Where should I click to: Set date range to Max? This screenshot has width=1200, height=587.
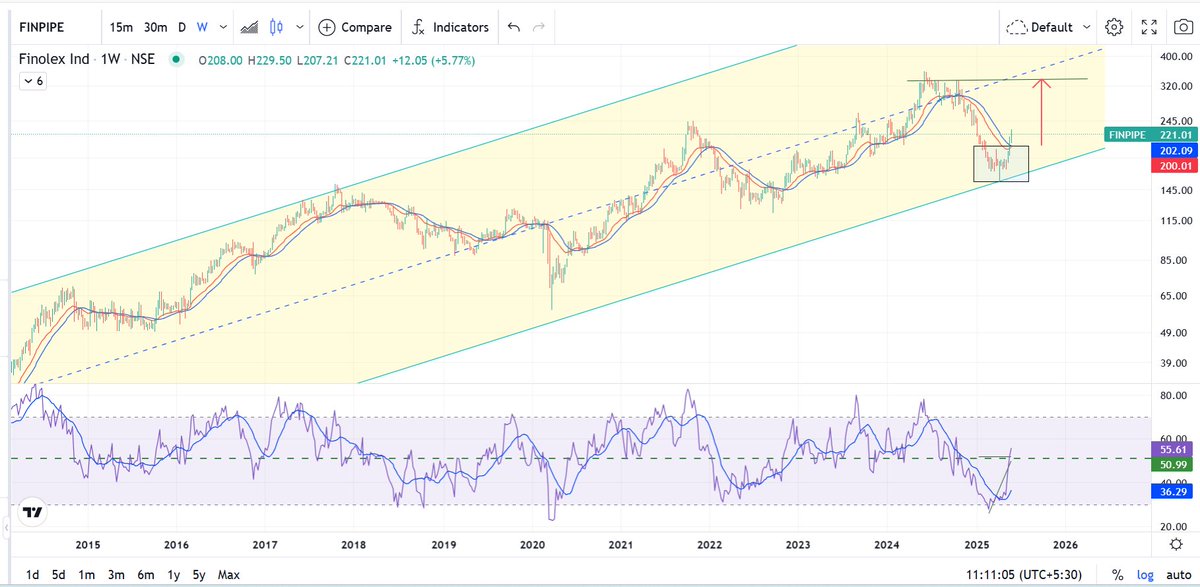point(229,575)
